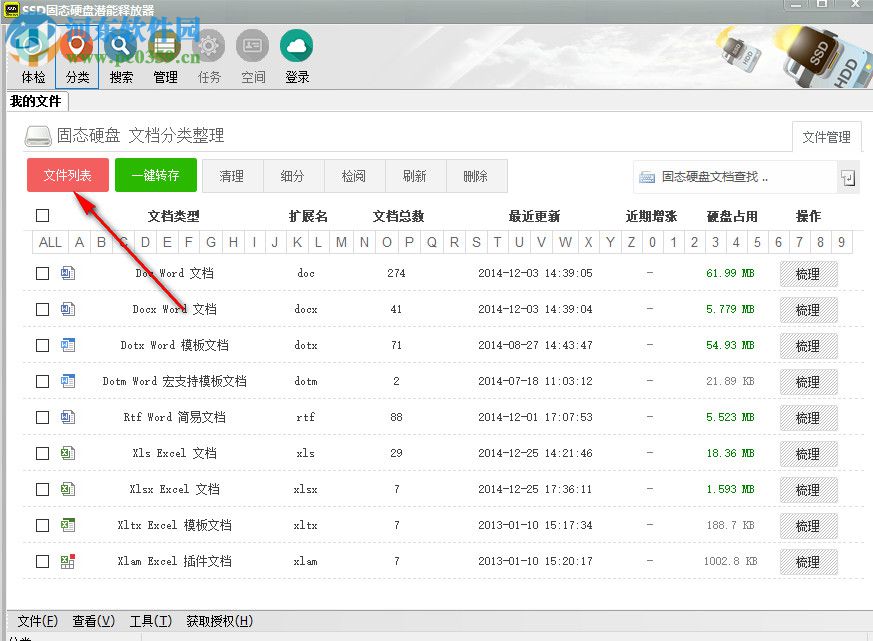Click the Xltx template file icon

pyautogui.click(x=68, y=525)
